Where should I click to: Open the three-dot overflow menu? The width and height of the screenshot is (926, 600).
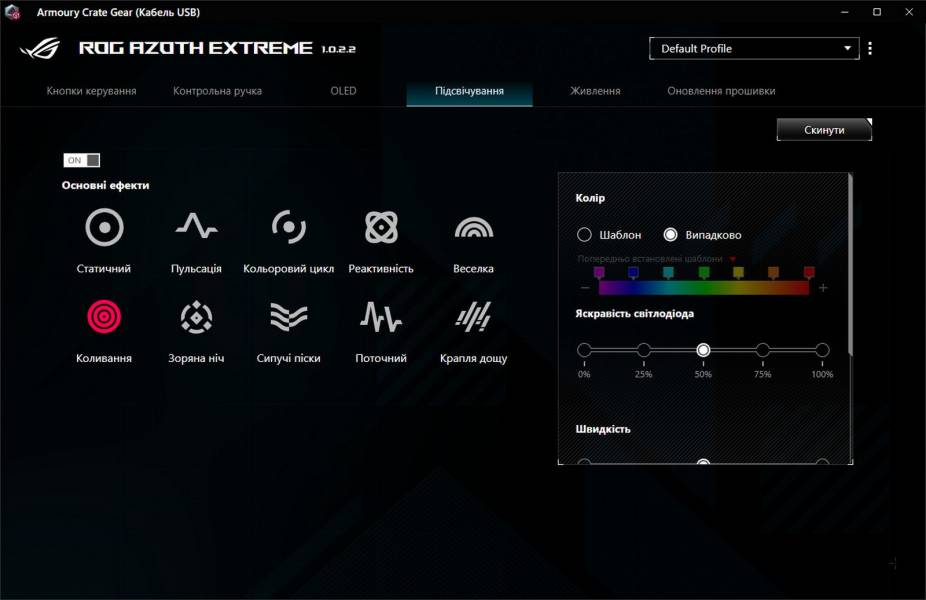(x=871, y=48)
